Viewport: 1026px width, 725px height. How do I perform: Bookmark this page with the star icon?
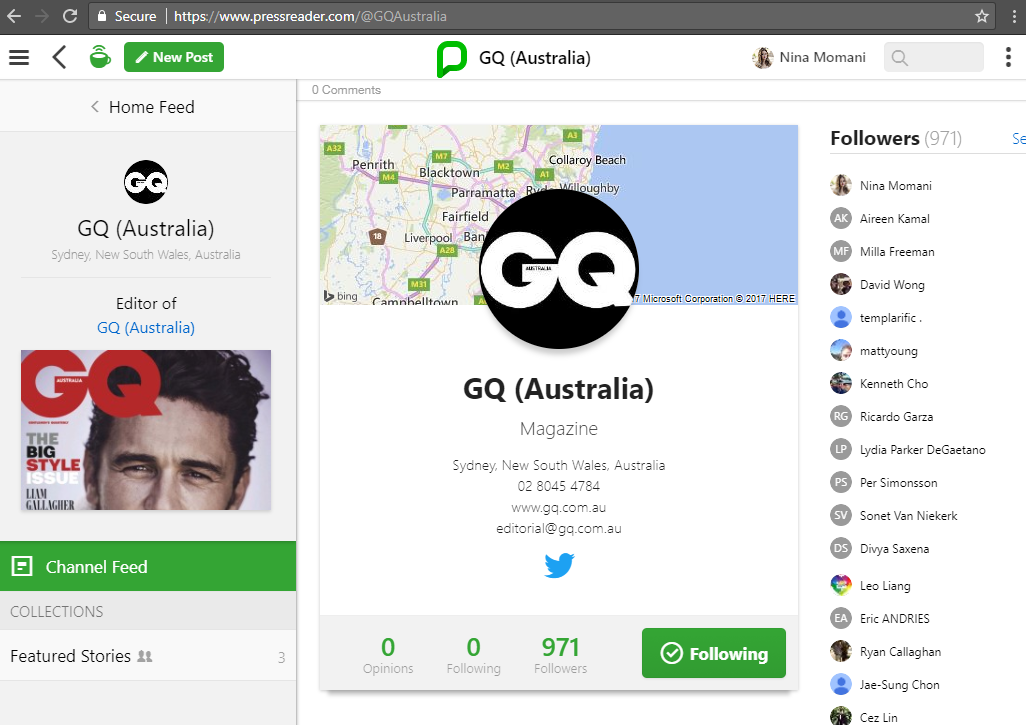982,16
